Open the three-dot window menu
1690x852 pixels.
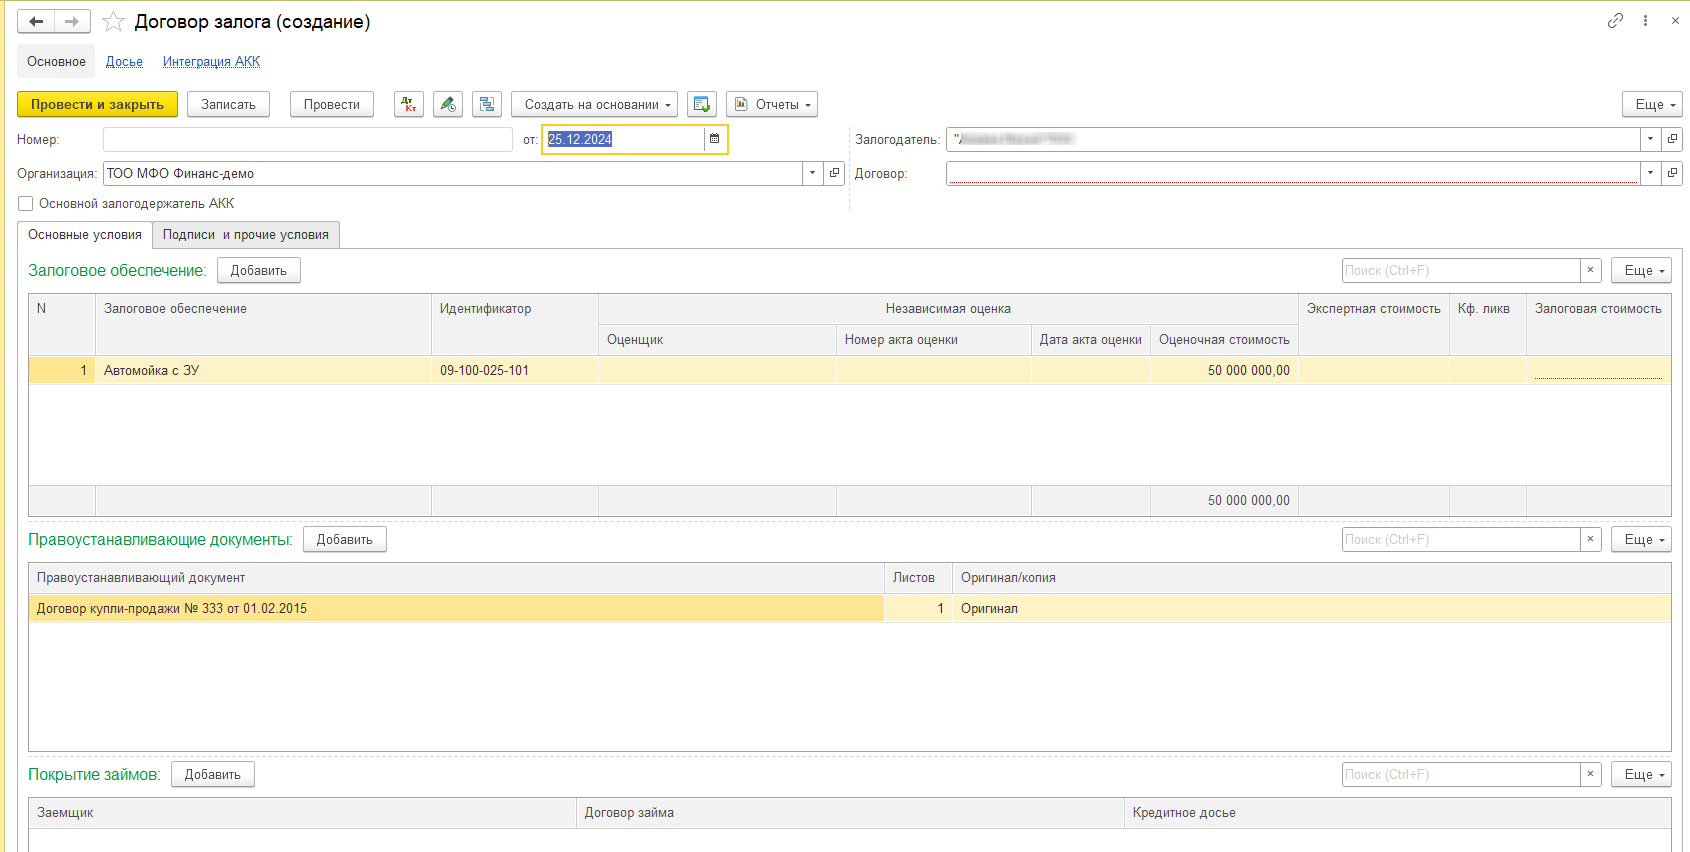(1645, 20)
